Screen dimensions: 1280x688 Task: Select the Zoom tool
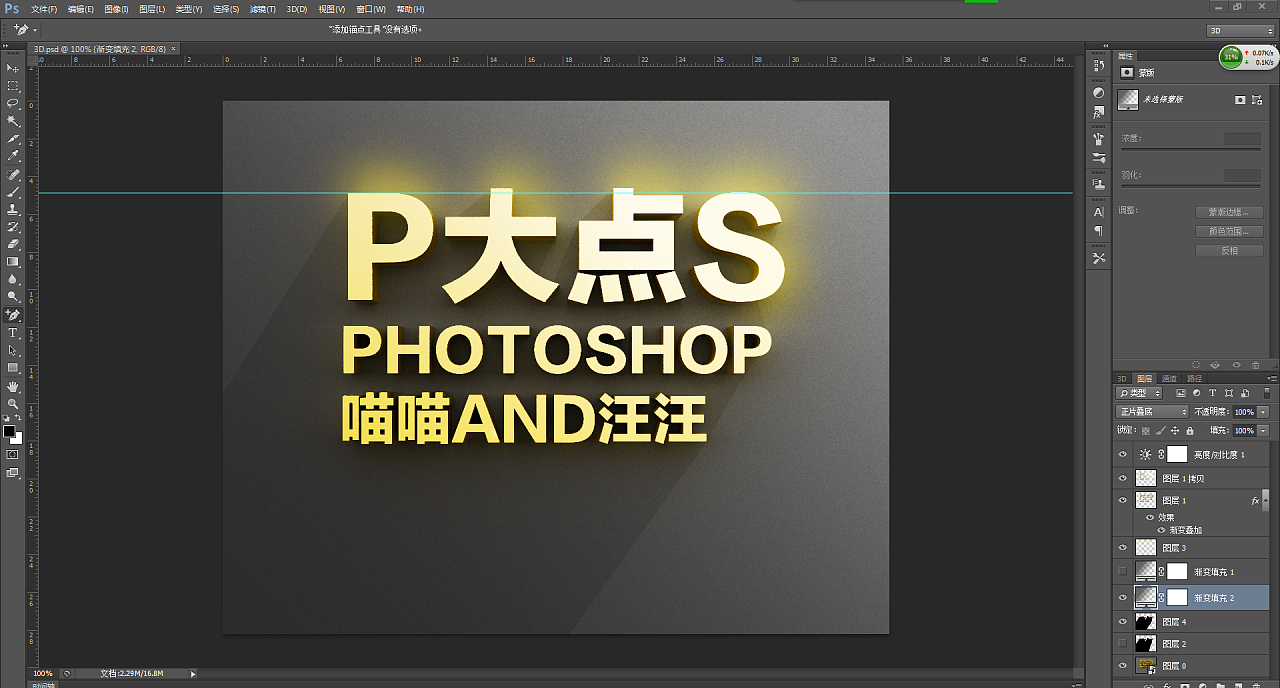pyautogui.click(x=13, y=403)
